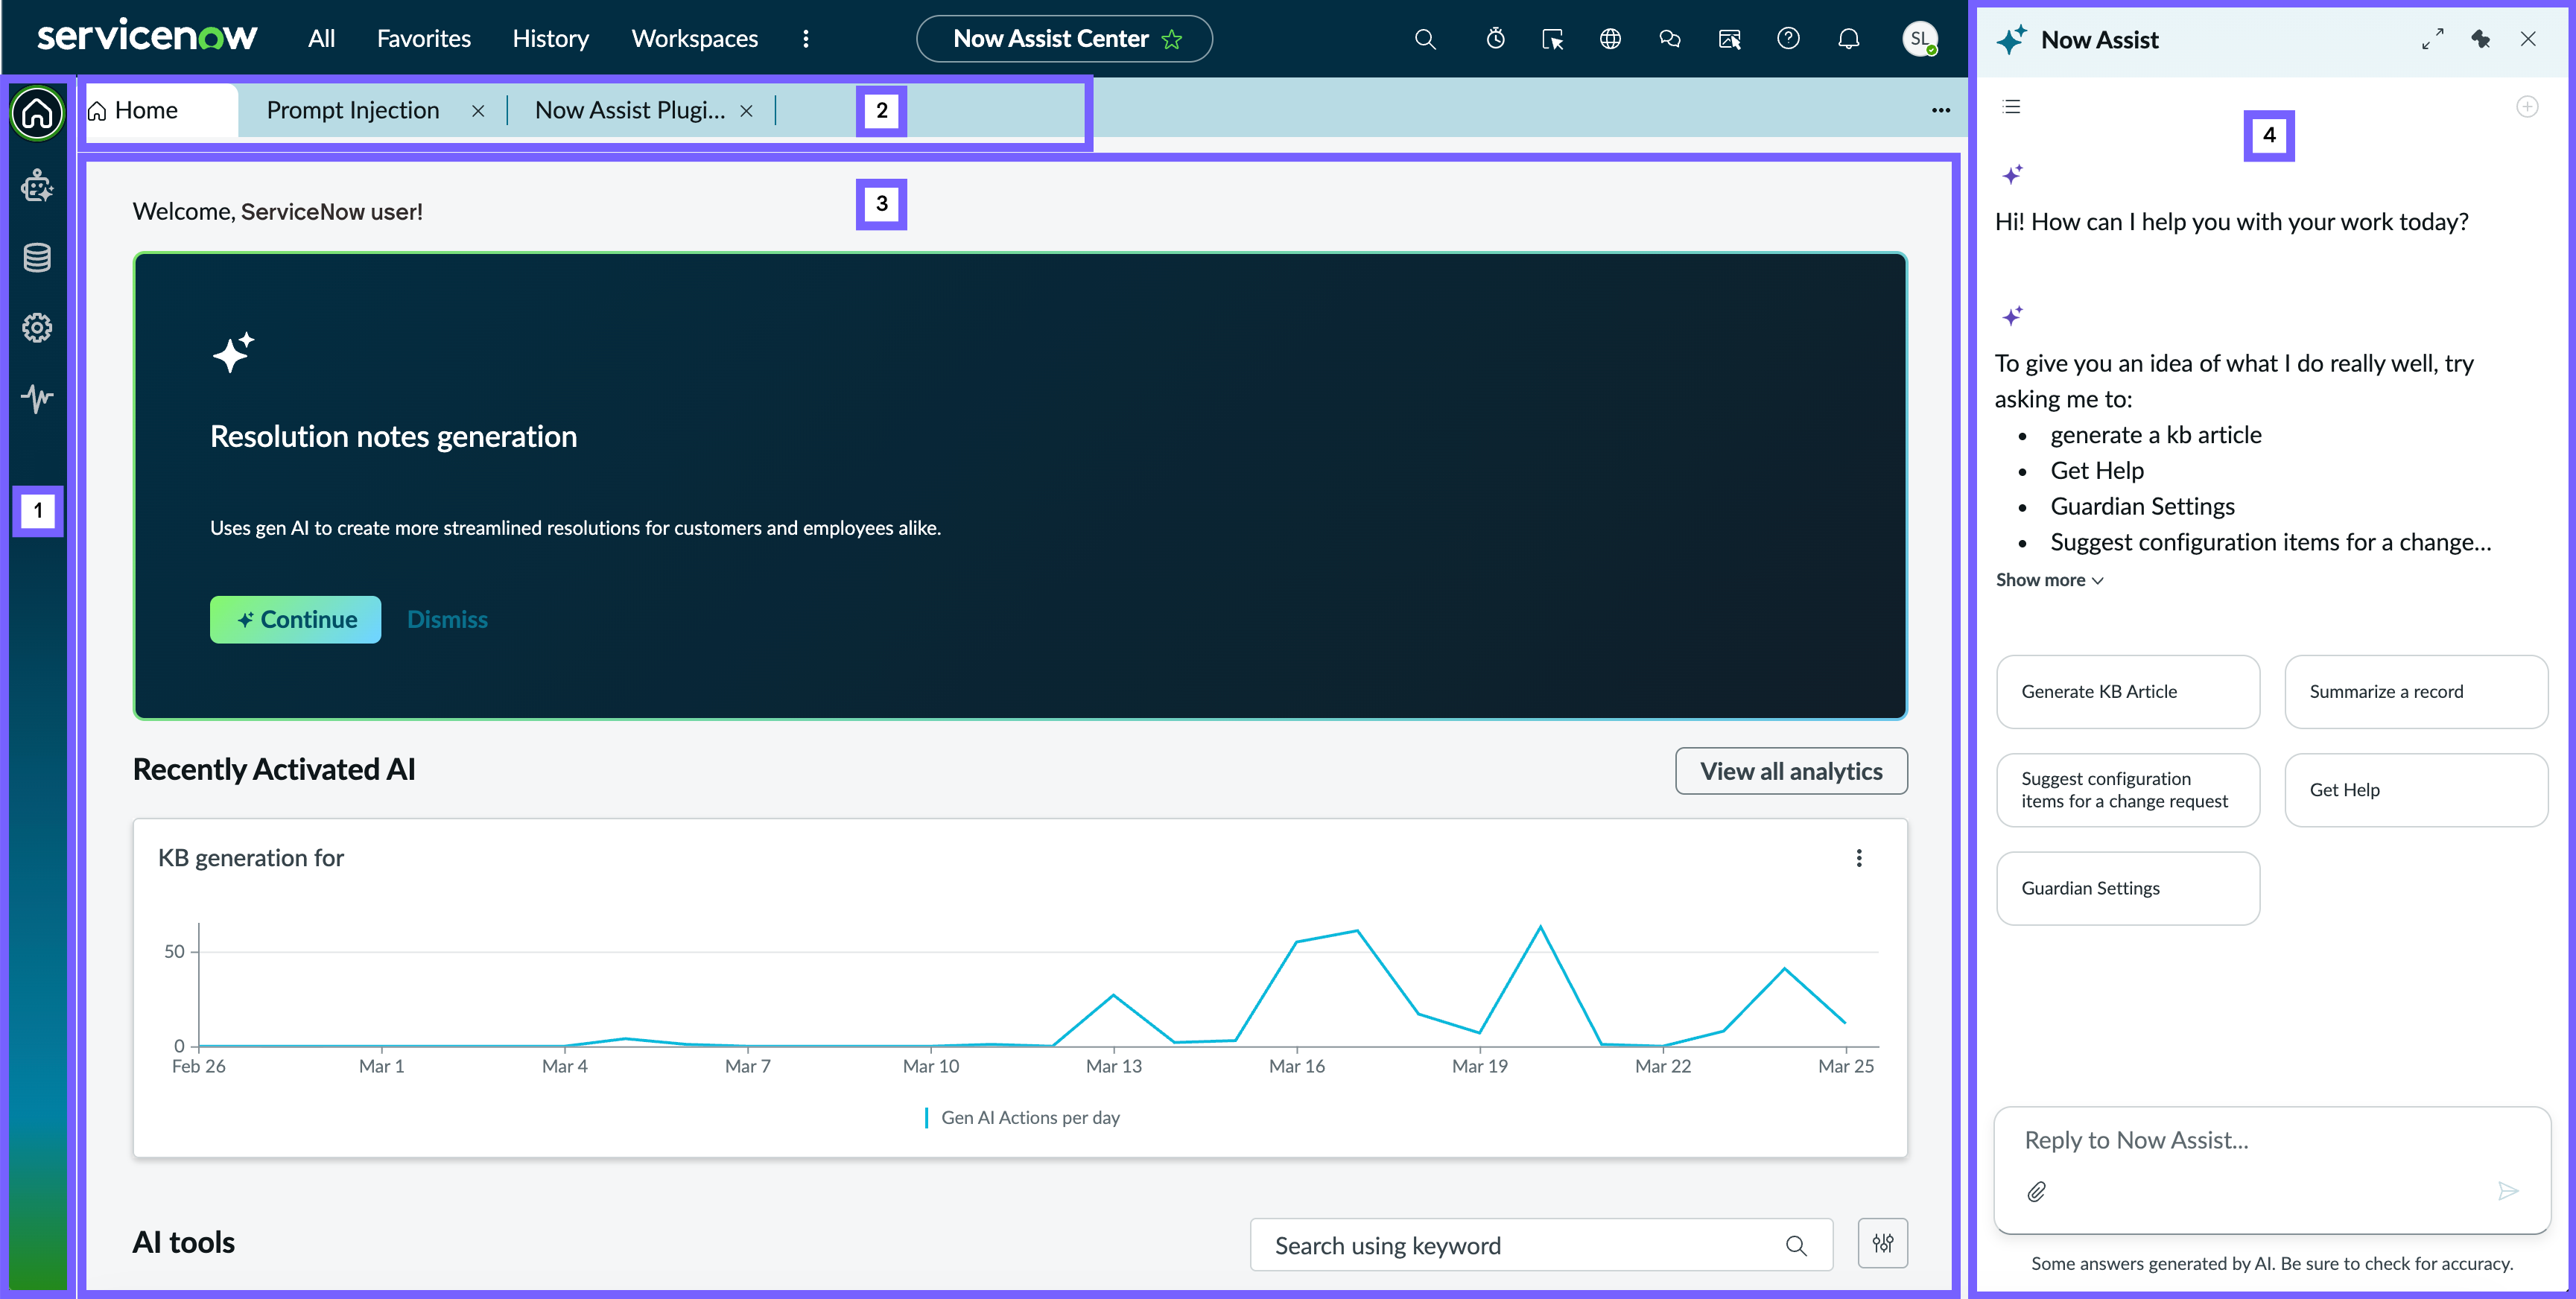Choose the Generate KB Article suggestion
The image size is (2576, 1299).
2128,692
